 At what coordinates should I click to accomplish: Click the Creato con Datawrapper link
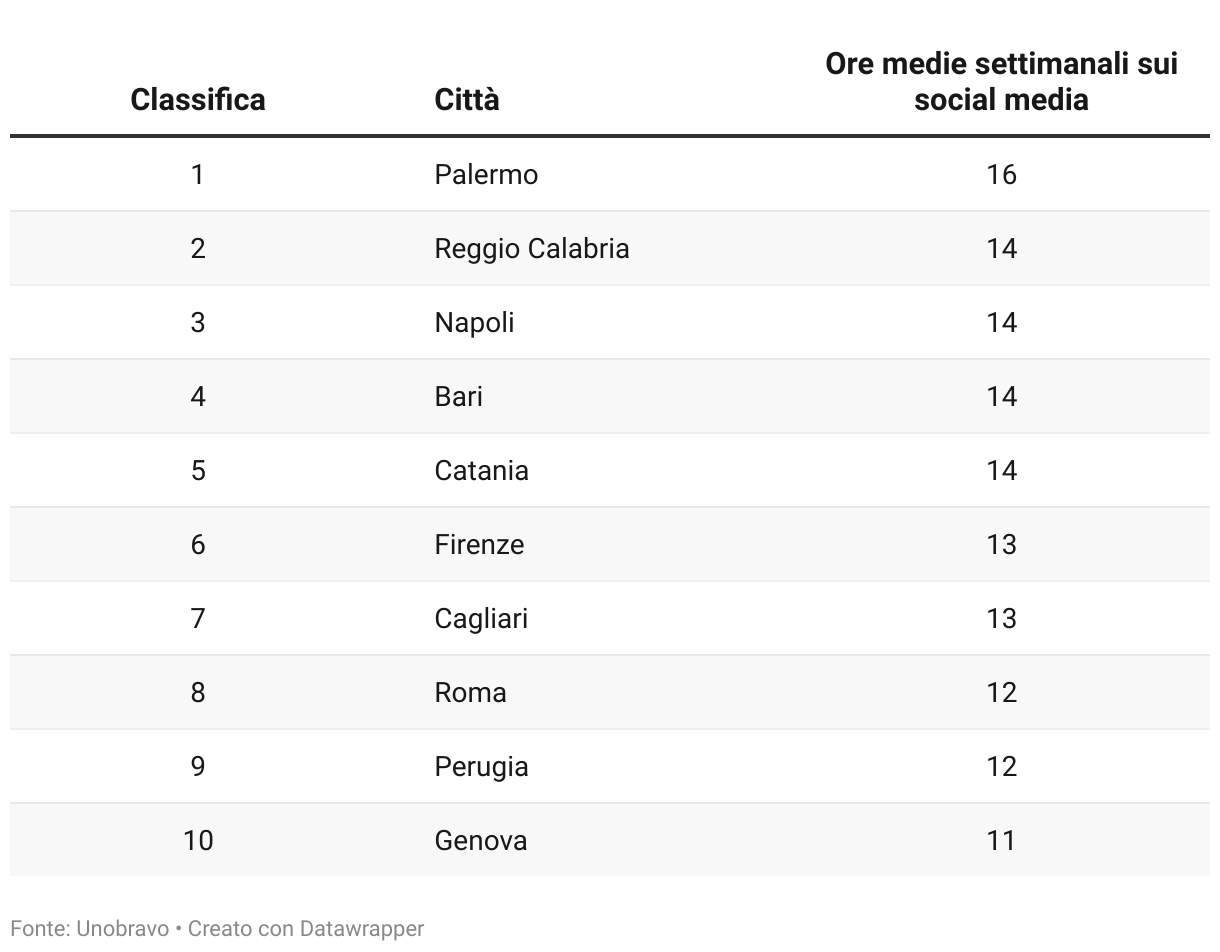pos(306,929)
